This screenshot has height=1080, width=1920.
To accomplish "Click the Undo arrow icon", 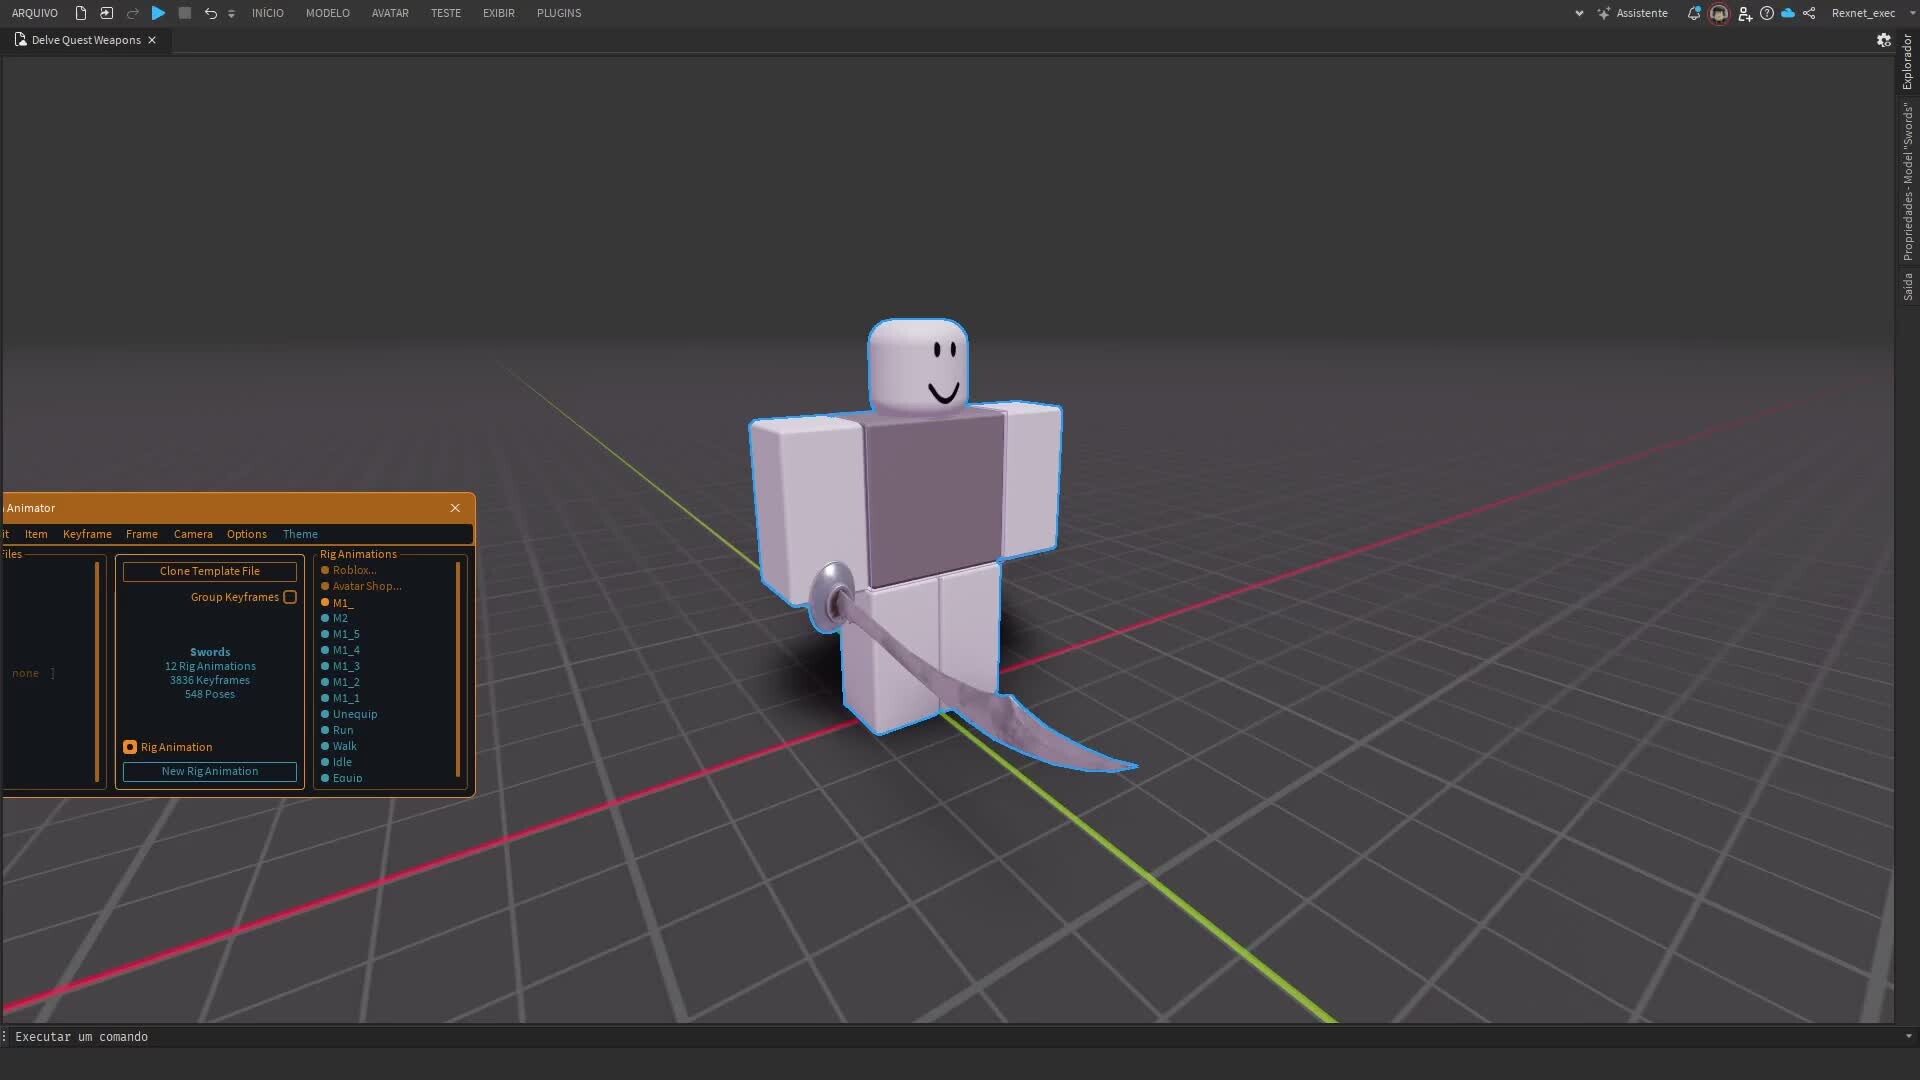I will click(x=210, y=13).
